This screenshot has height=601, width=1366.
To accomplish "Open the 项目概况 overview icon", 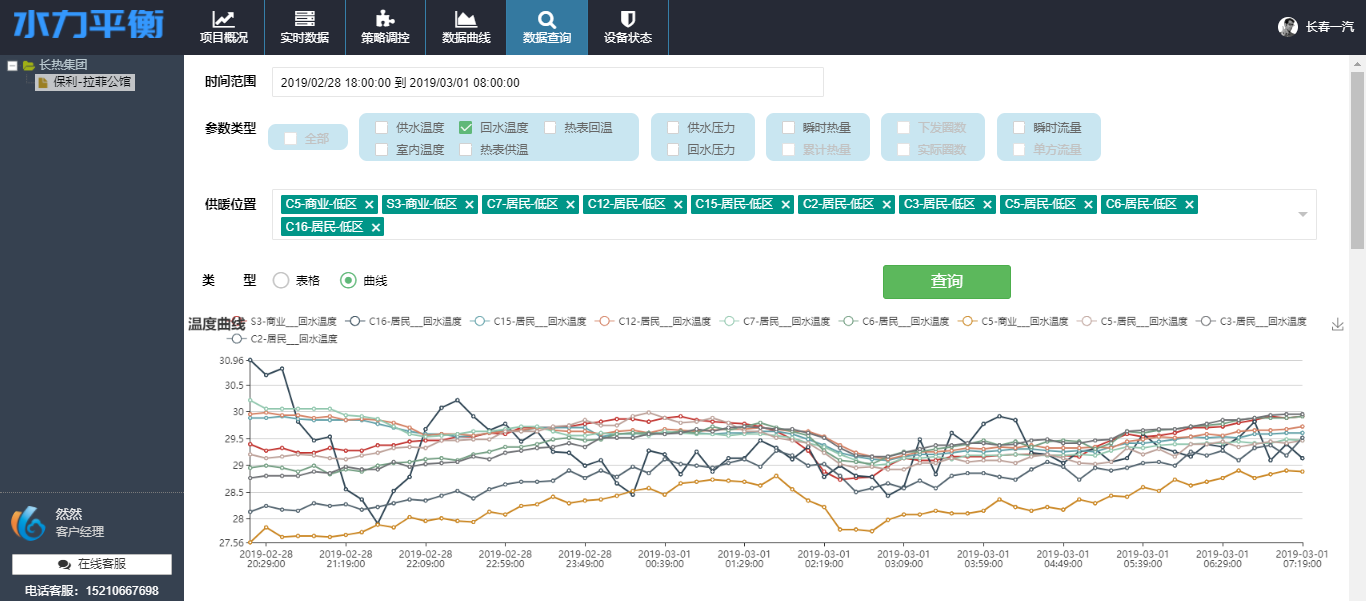I will click(224, 19).
